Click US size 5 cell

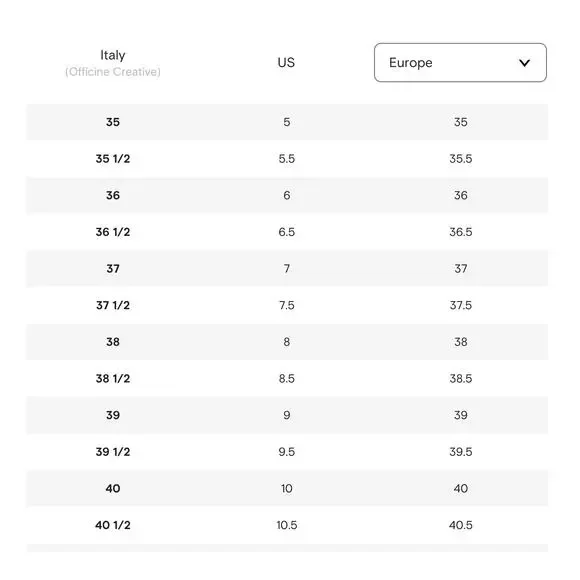287,122
